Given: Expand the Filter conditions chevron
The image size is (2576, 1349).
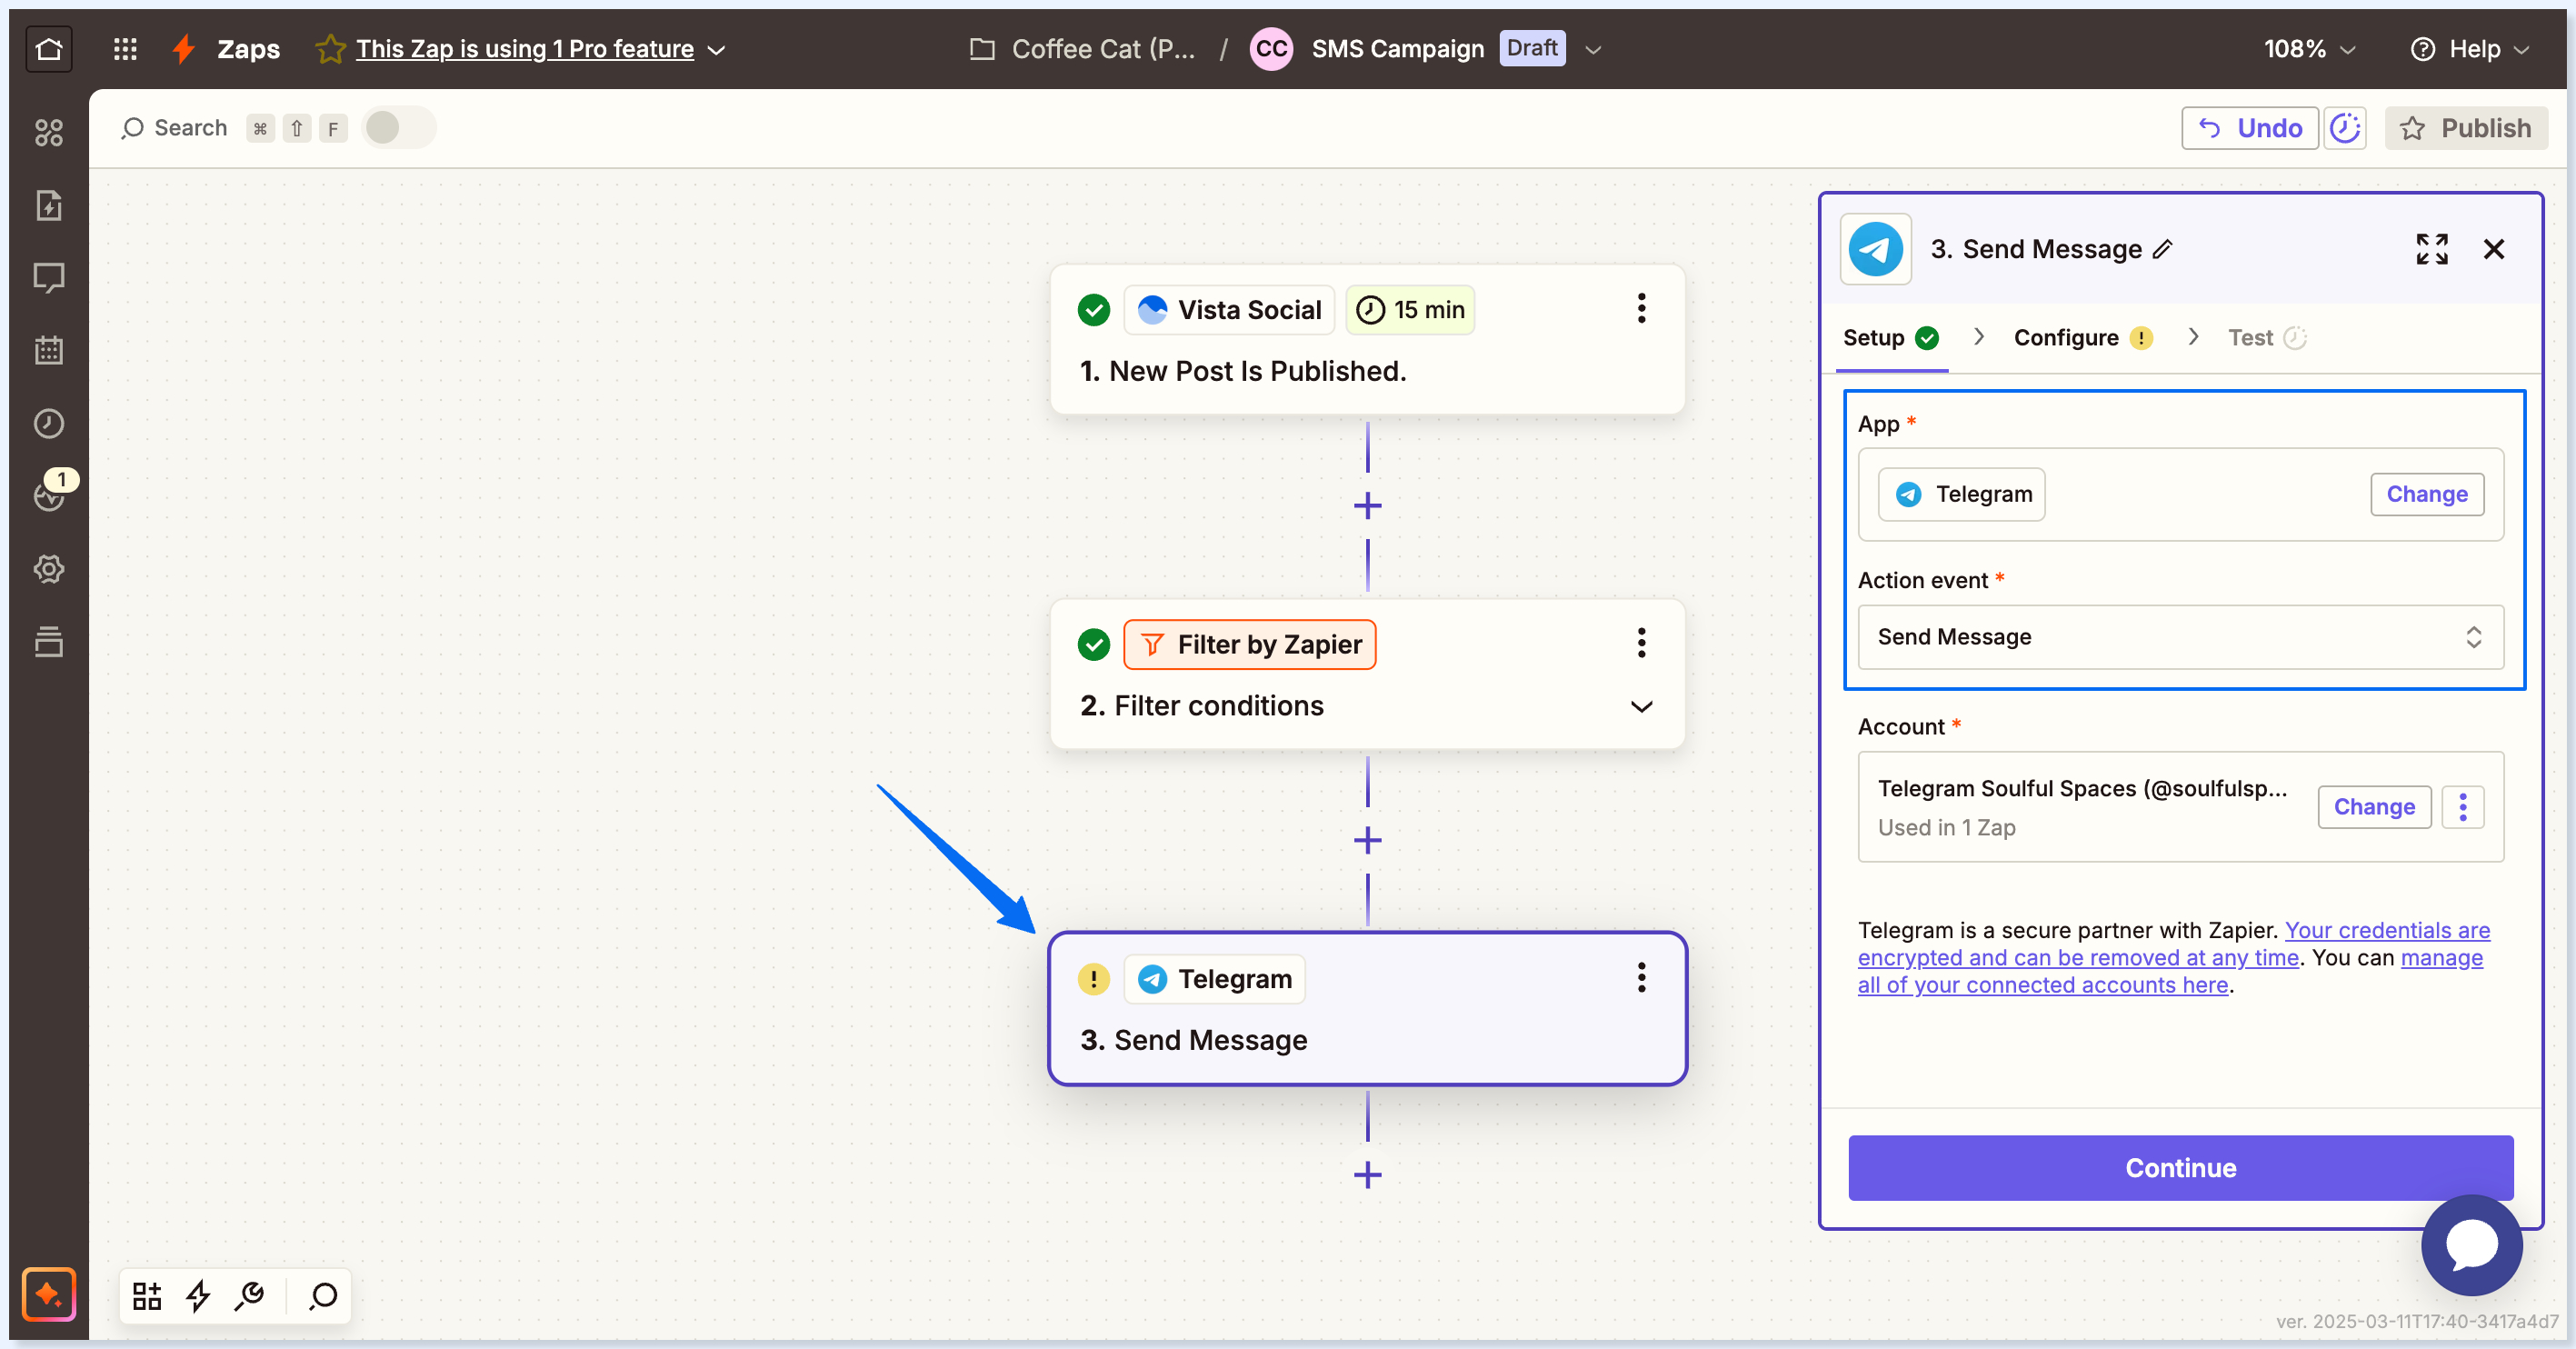Looking at the screenshot, I should (x=1641, y=707).
